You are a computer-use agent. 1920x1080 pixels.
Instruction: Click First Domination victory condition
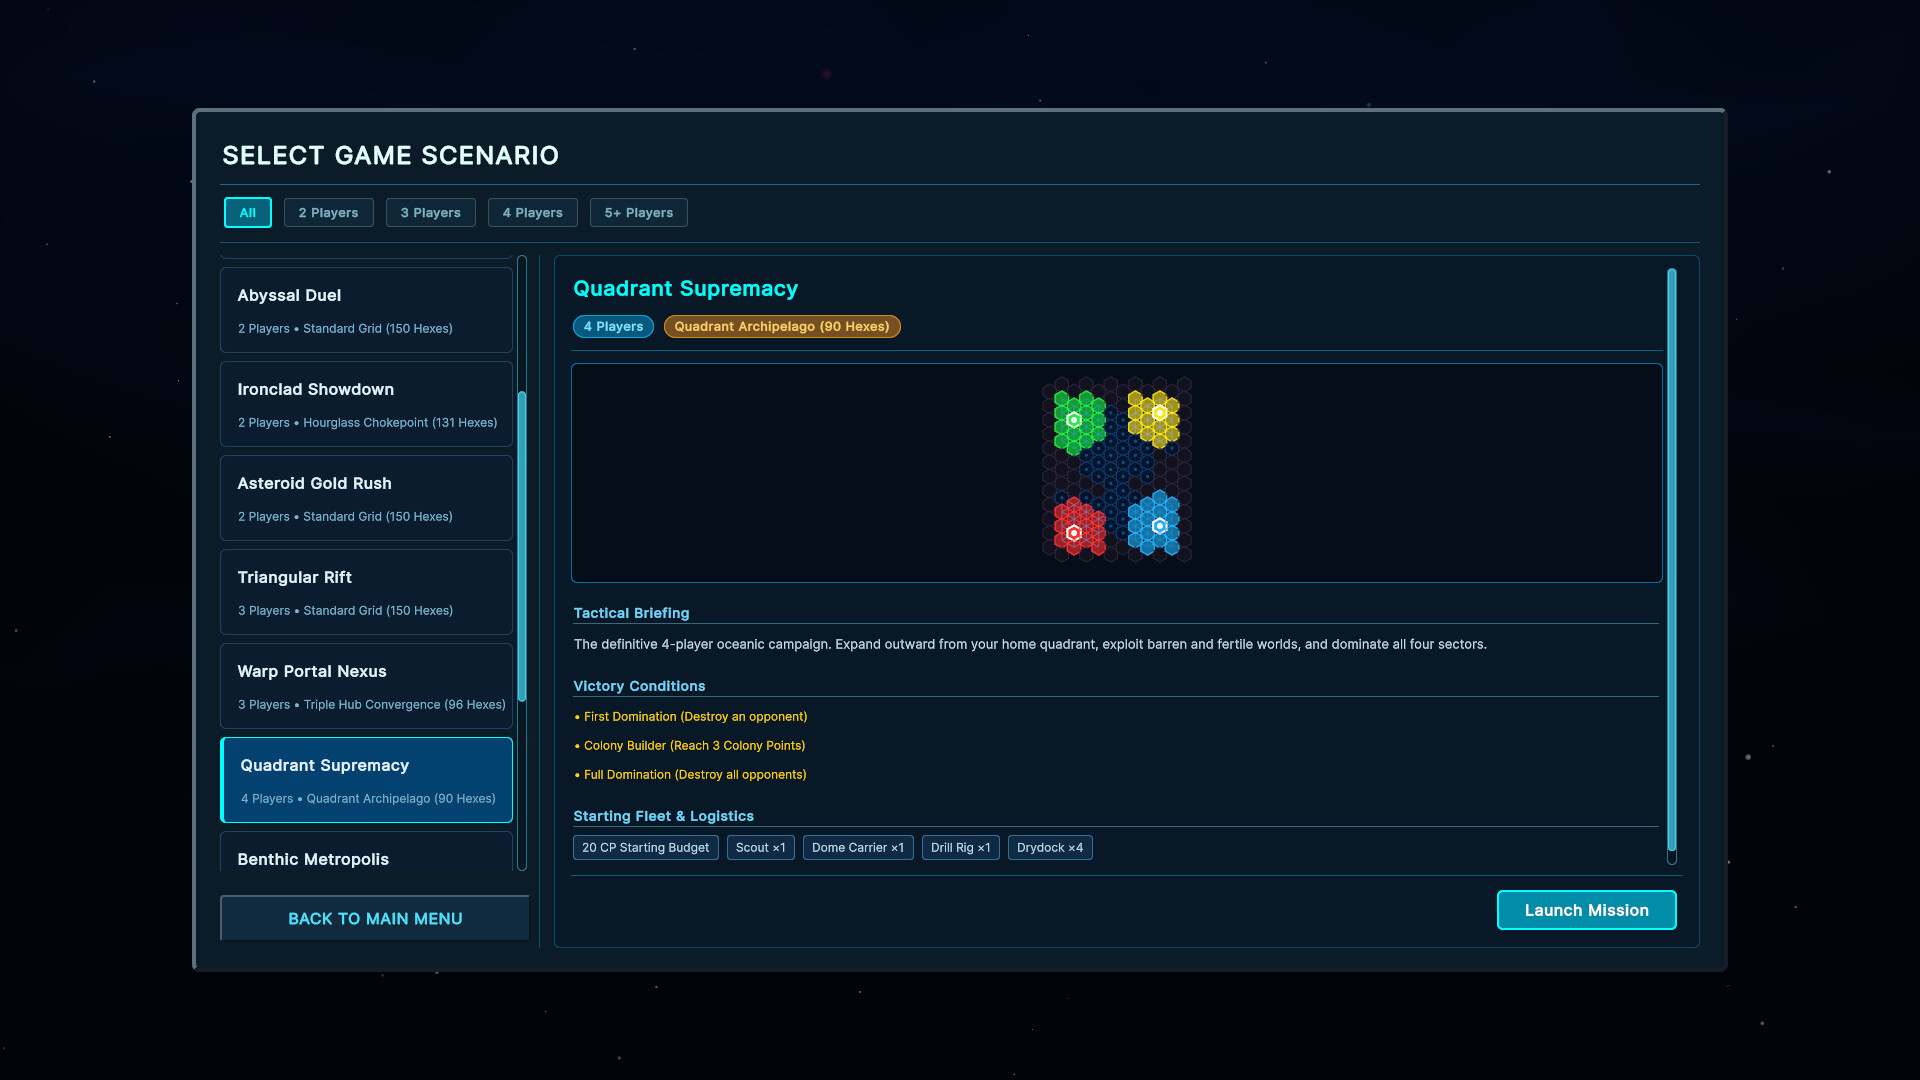[x=691, y=717]
